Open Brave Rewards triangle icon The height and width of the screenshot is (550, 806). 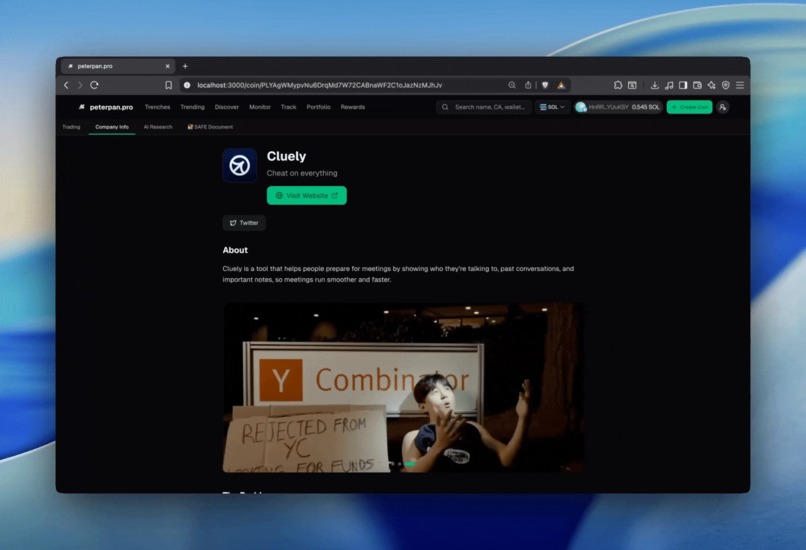coord(561,85)
